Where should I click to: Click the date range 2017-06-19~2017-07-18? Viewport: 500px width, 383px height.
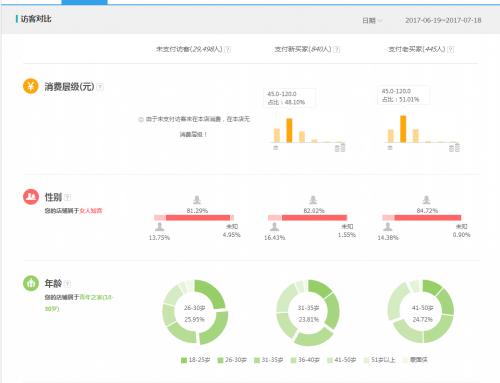pyautogui.click(x=443, y=20)
